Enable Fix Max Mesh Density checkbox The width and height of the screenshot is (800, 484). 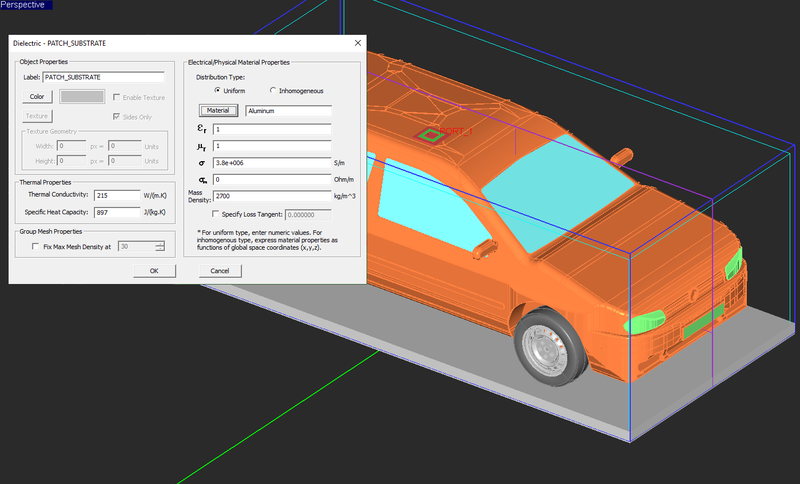[x=36, y=245]
